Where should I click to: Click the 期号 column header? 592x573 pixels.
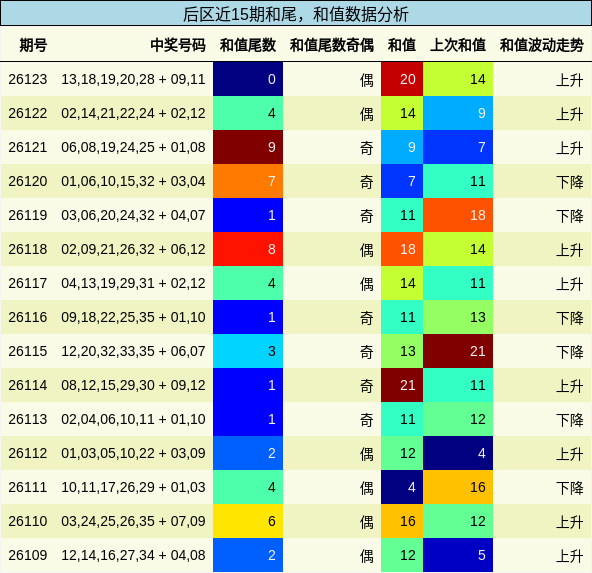[33, 45]
